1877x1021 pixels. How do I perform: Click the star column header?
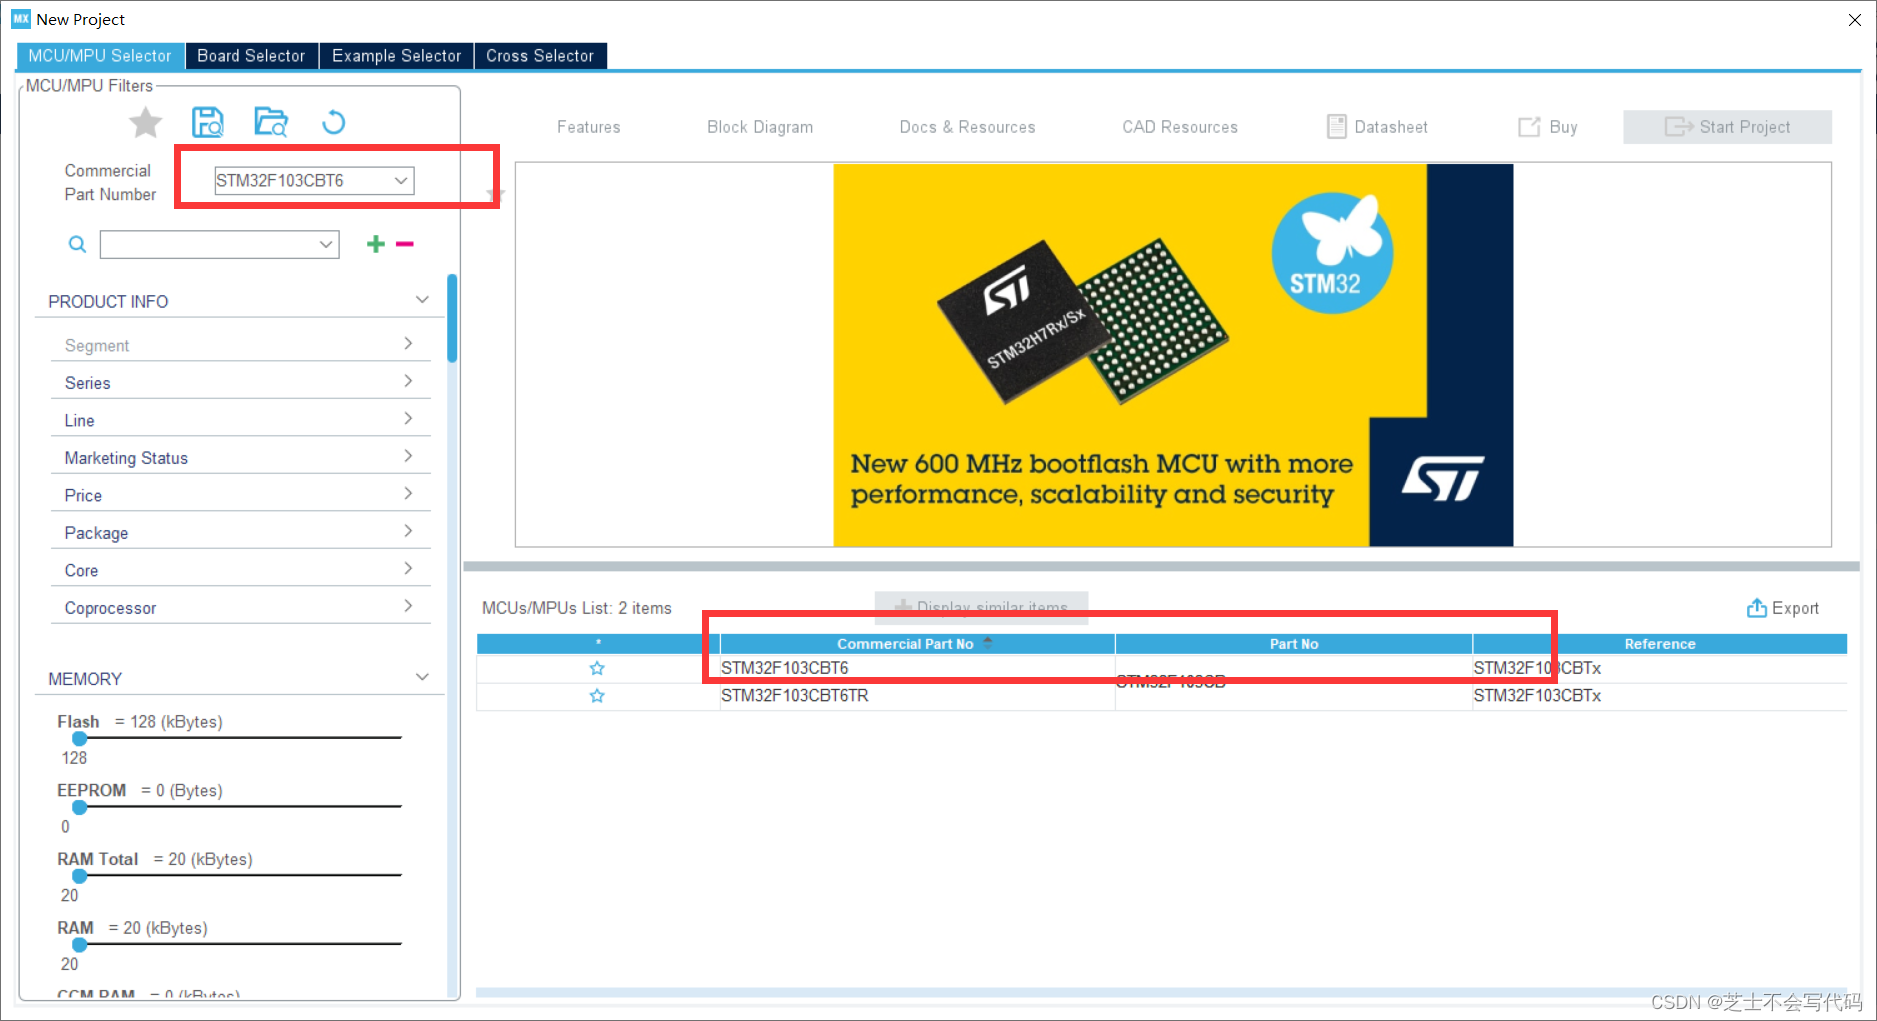(598, 644)
